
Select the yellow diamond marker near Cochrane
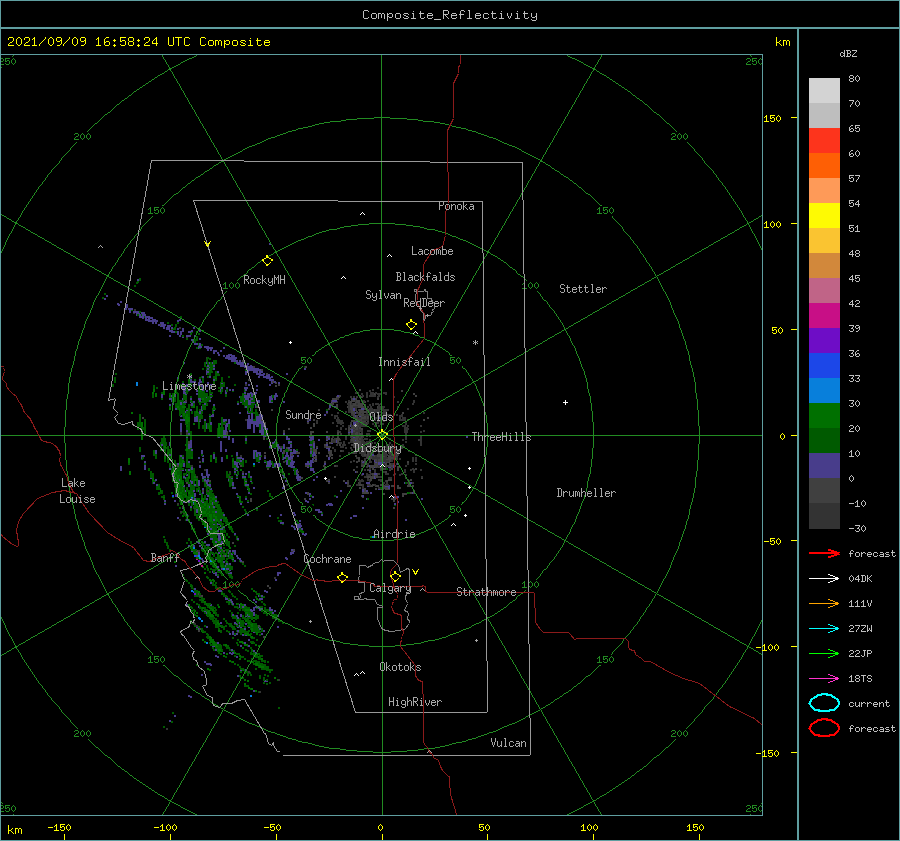(343, 577)
